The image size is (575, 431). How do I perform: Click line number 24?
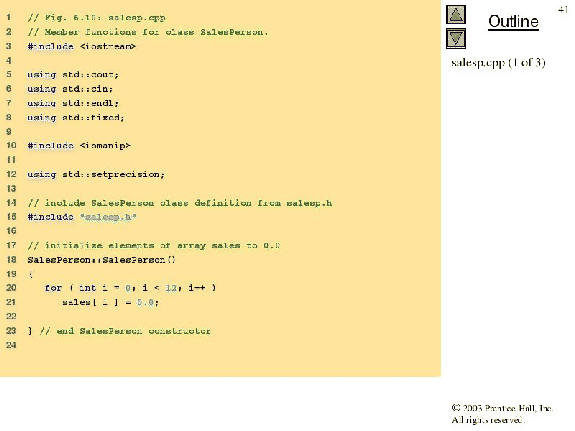point(11,345)
